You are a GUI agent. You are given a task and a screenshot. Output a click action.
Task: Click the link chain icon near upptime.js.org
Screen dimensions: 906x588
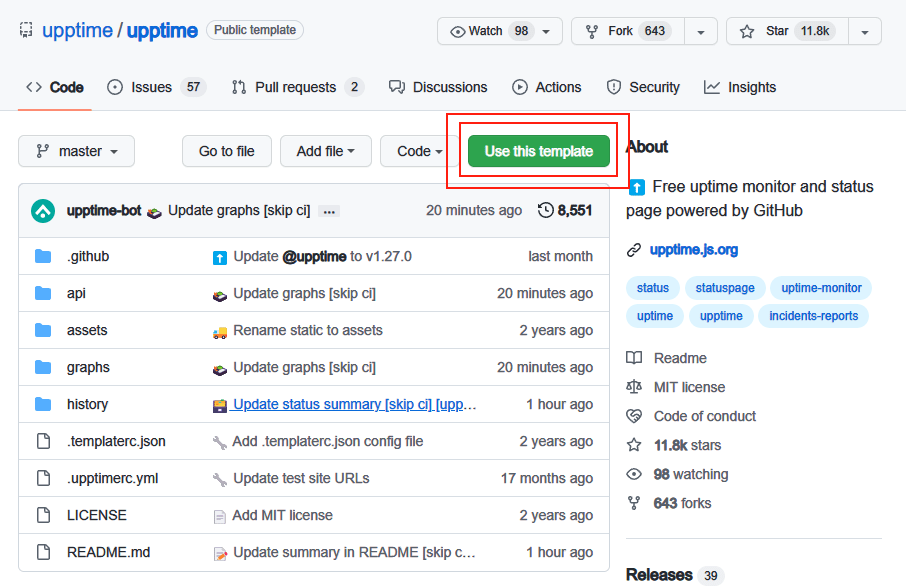634,250
